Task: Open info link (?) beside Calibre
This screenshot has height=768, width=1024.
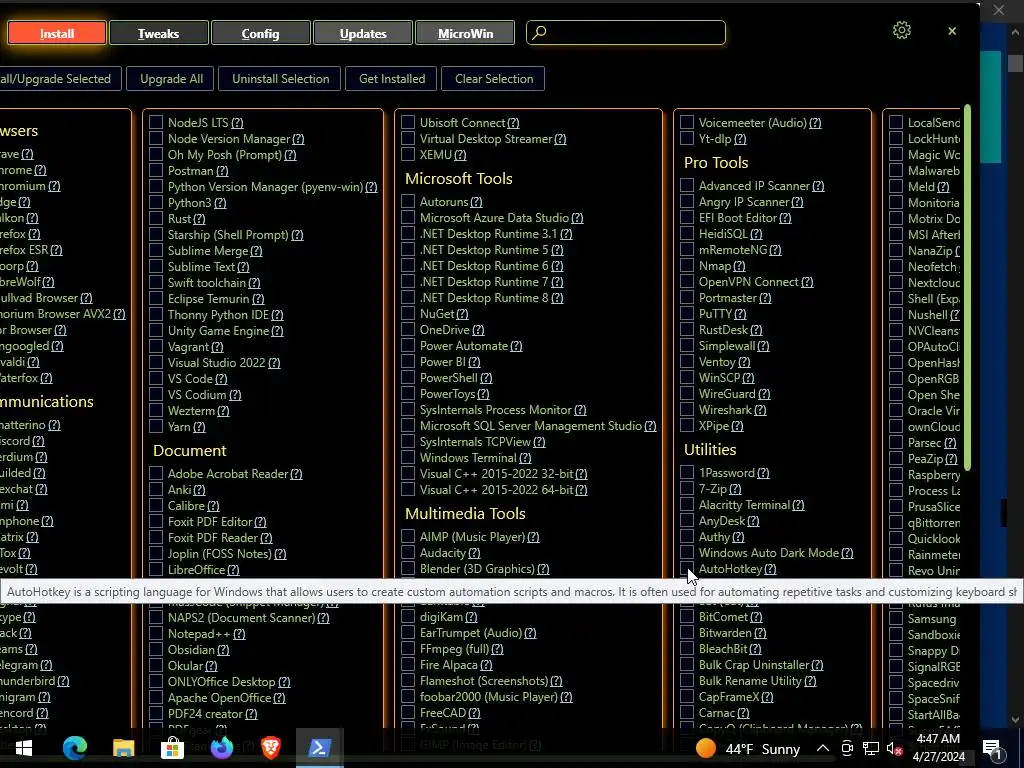Action: (213, 505)
